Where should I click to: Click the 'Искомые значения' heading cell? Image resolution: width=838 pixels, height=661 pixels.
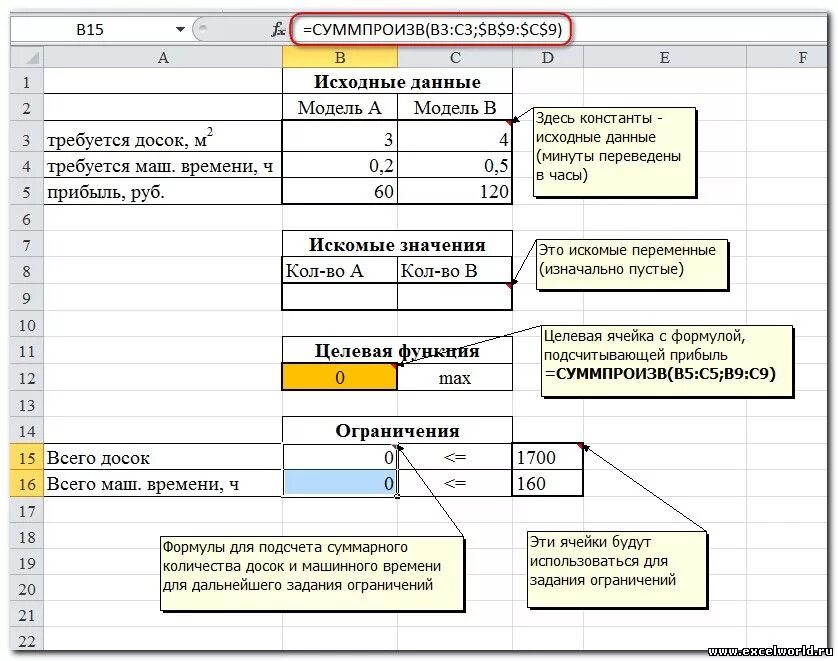(x=397, y=245)
